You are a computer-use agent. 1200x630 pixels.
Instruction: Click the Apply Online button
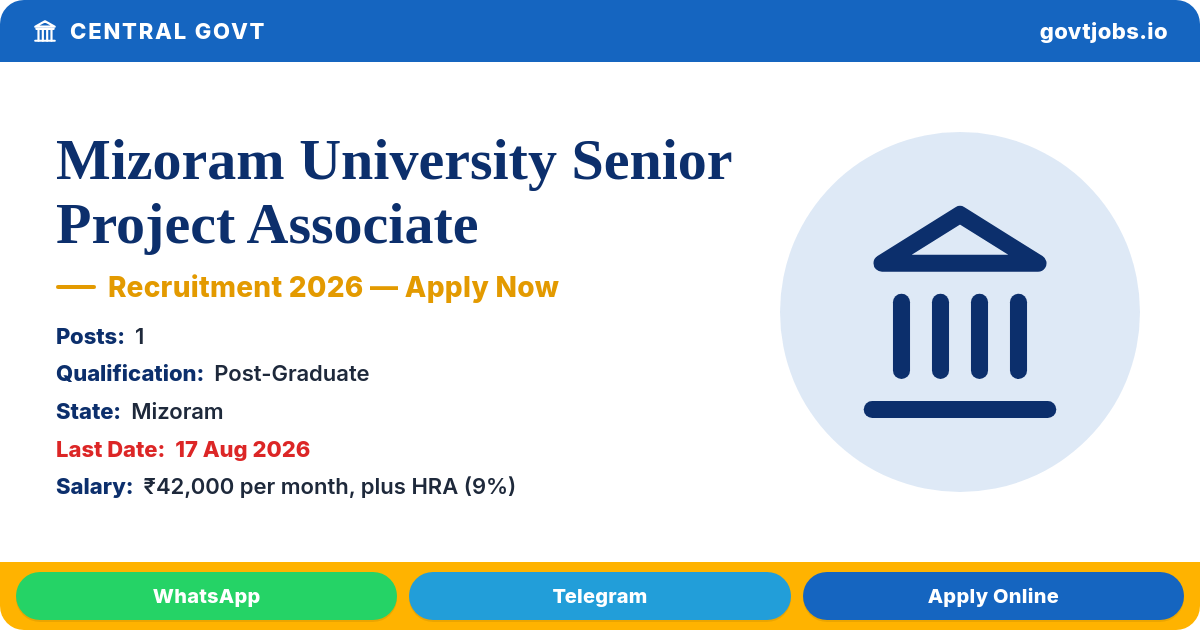(993, 596)
